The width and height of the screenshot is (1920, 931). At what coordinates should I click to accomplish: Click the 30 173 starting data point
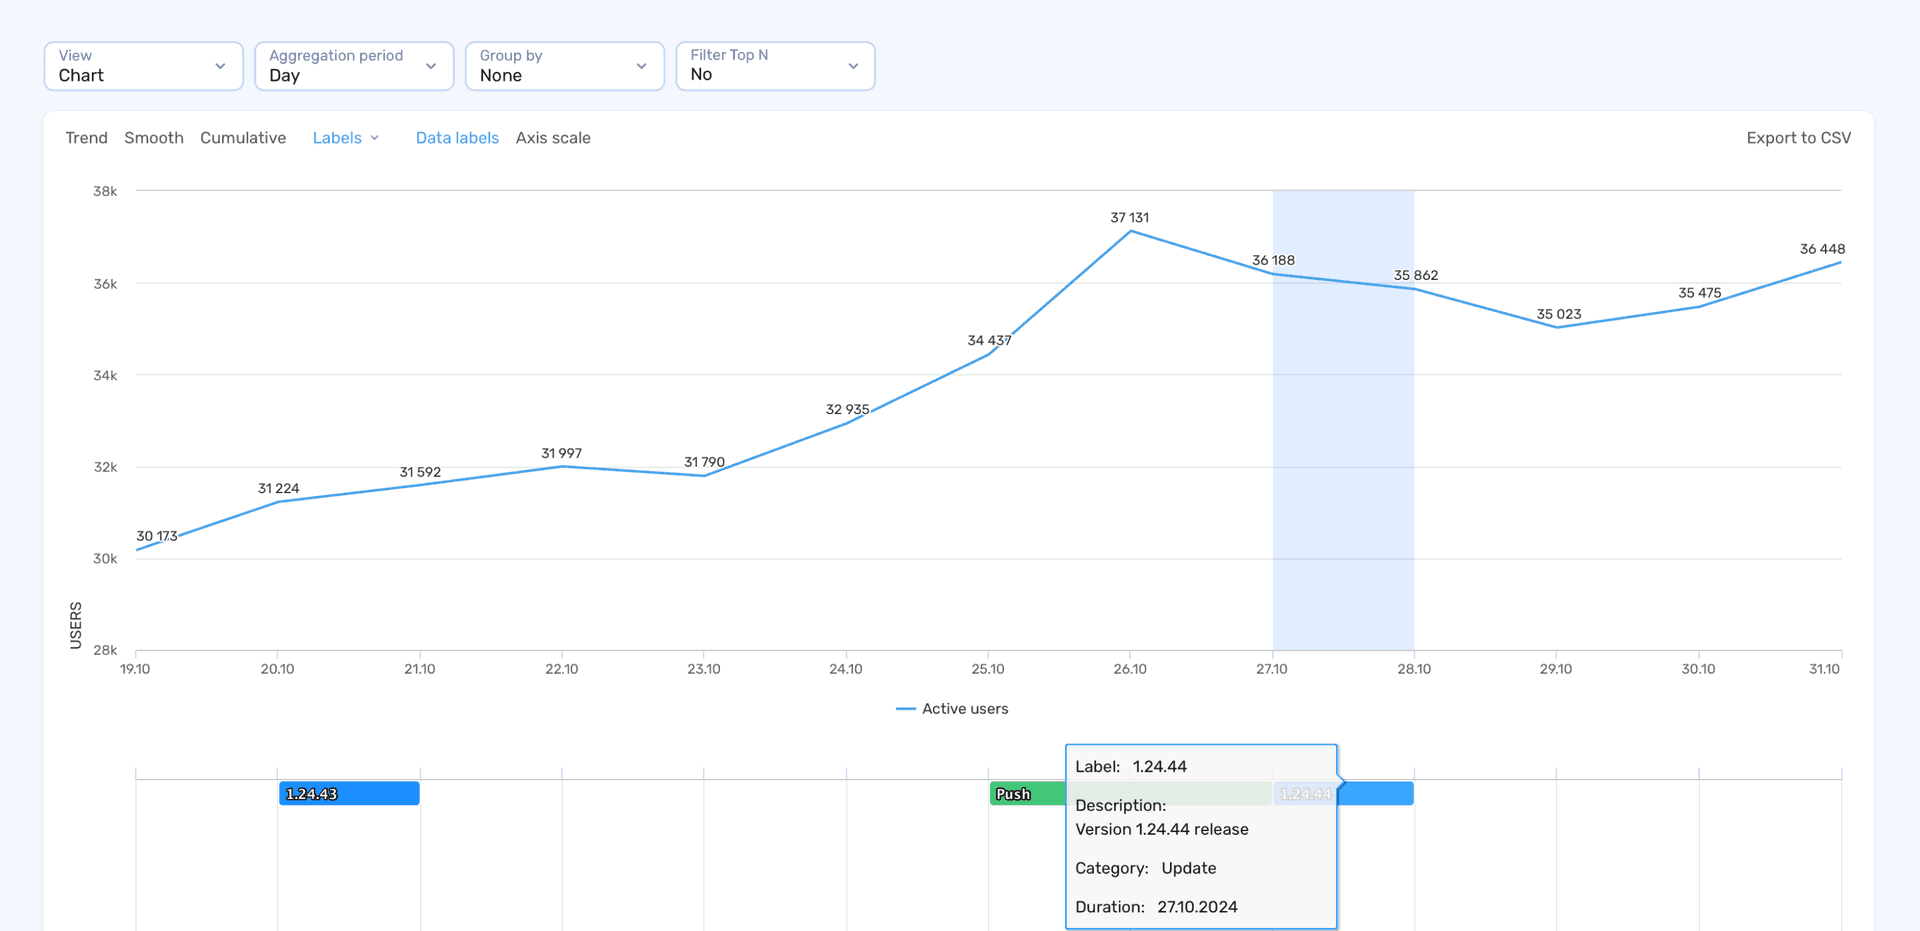(135, 549)
